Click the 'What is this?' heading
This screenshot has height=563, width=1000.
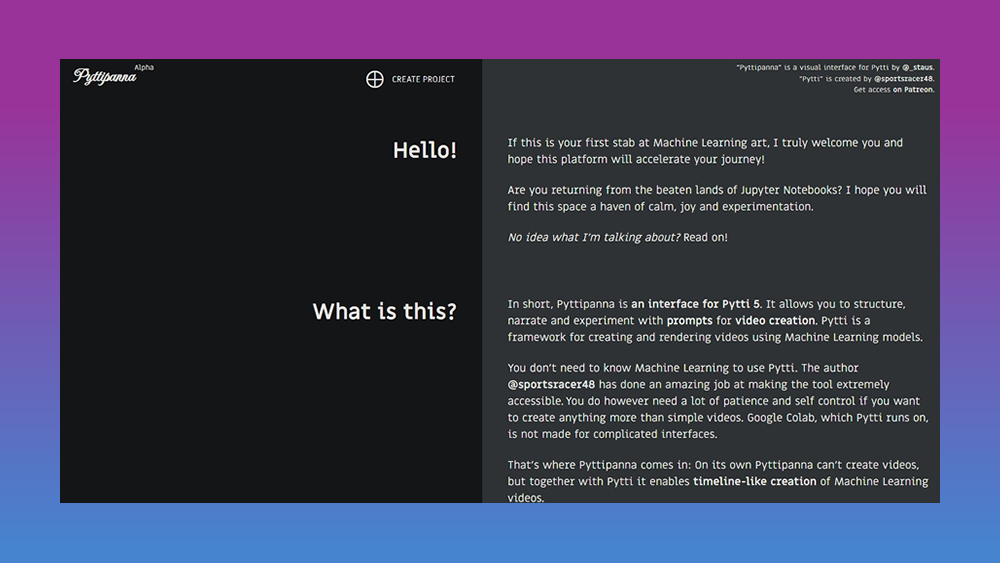pyautogui.click(x=385, y=311)
